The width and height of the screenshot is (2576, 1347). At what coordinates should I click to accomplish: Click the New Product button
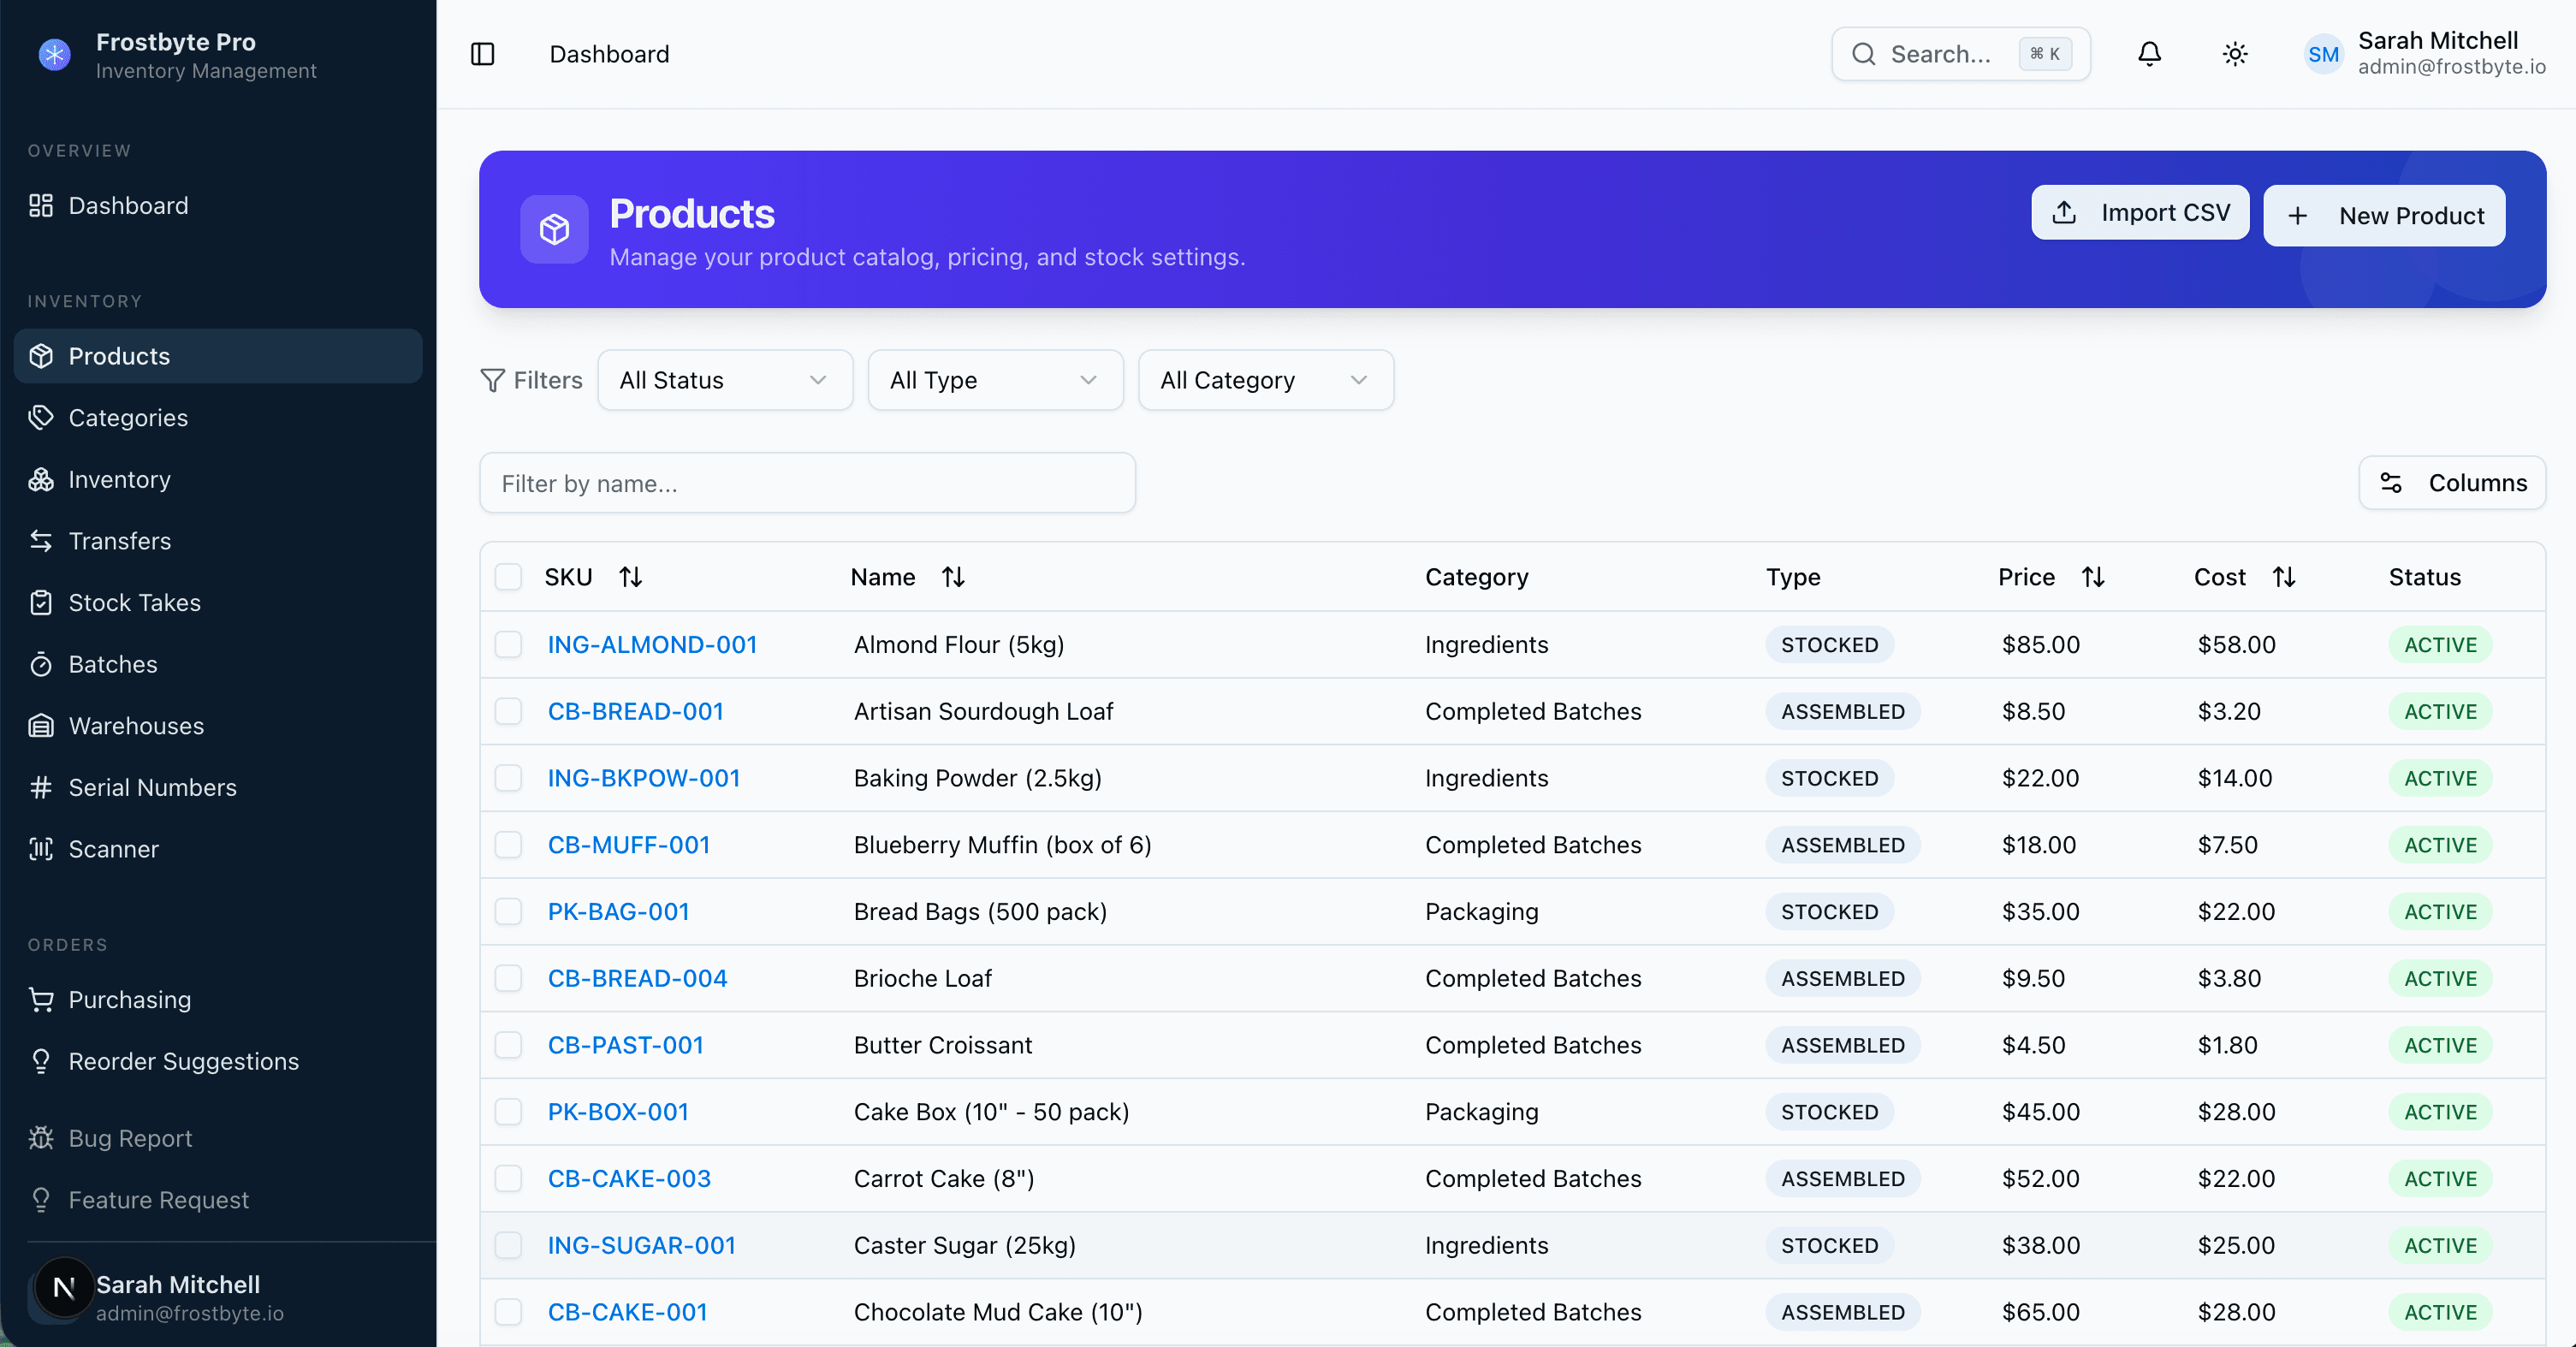pos(2385,216)
